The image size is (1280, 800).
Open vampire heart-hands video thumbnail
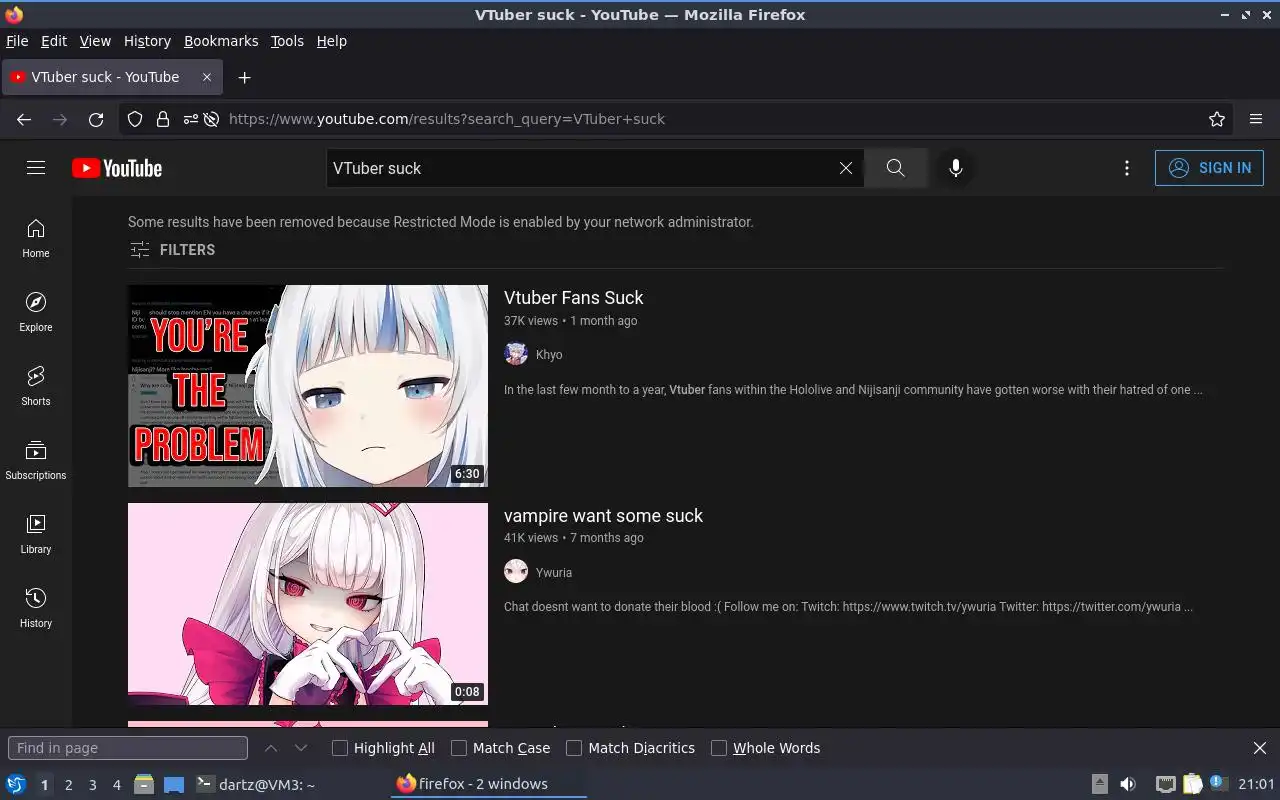(308, 604)
